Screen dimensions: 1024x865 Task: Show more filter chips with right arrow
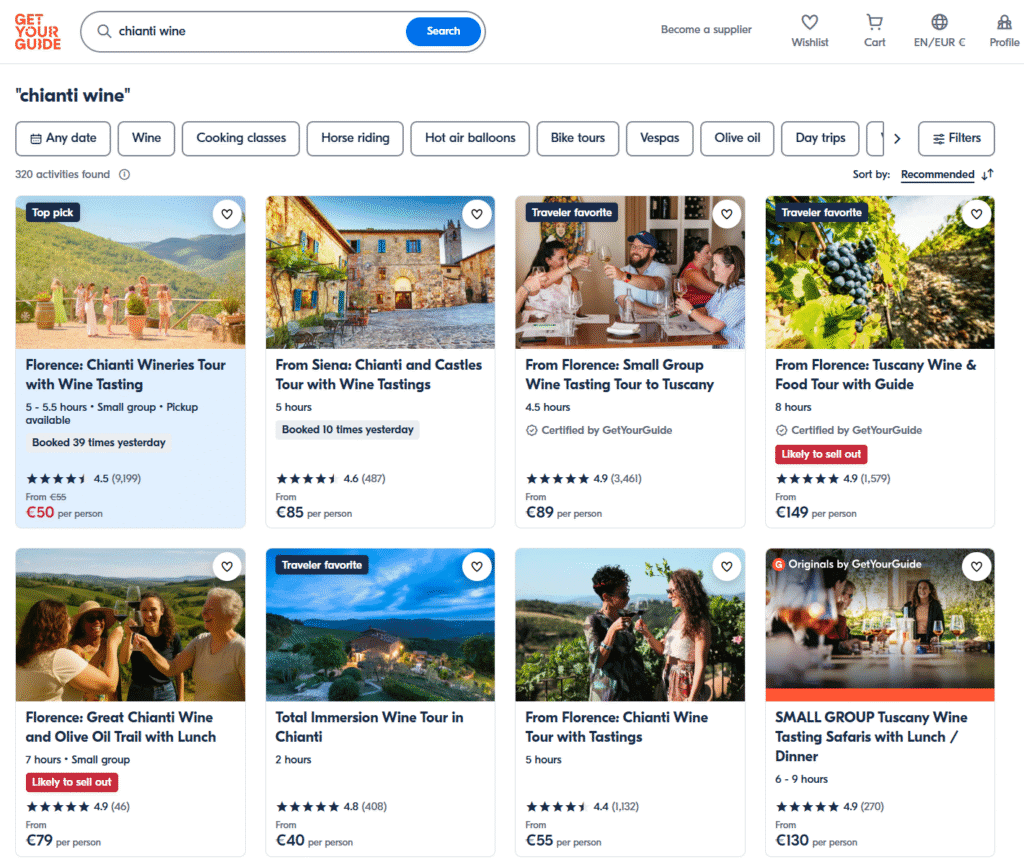(897, 138)
